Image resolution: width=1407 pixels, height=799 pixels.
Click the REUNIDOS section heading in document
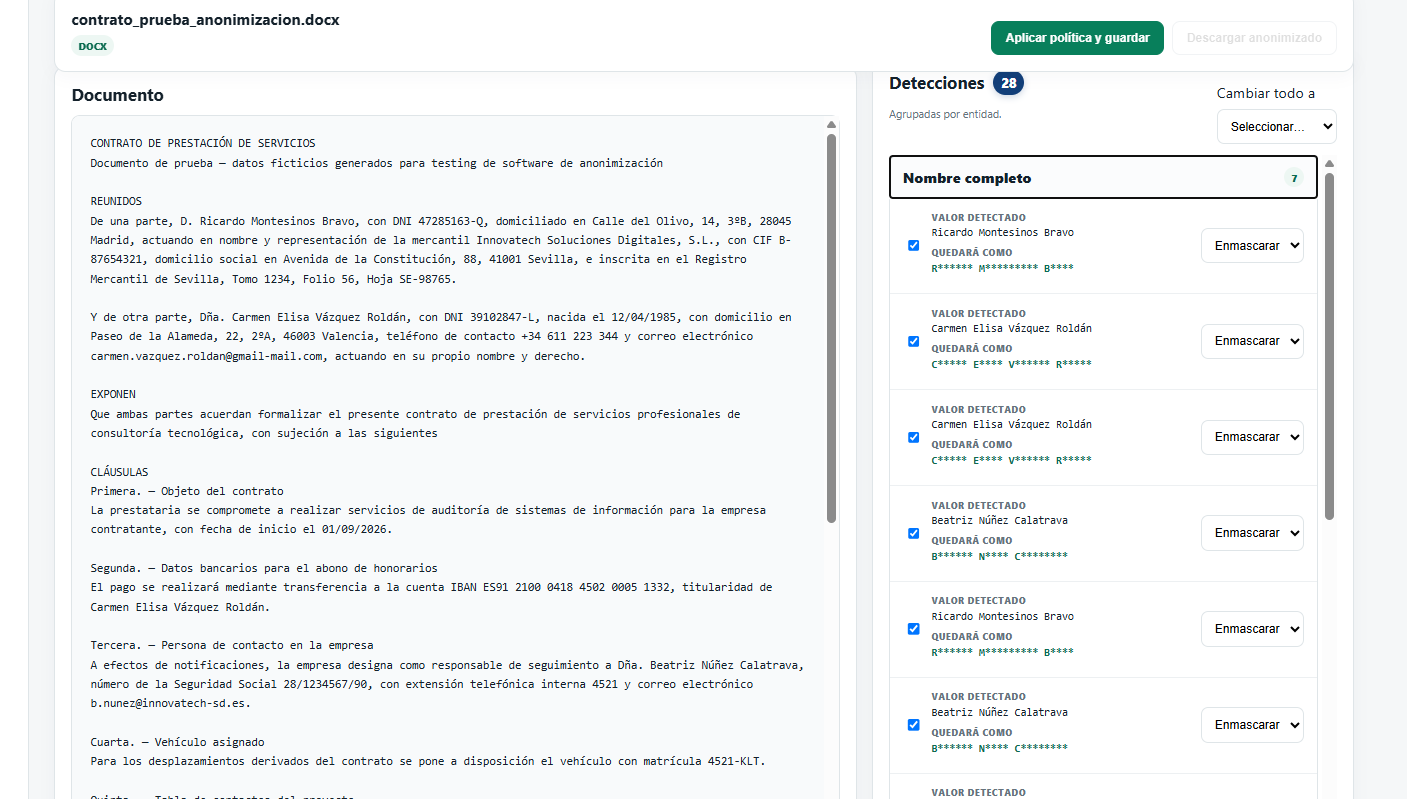pos(116,201)
